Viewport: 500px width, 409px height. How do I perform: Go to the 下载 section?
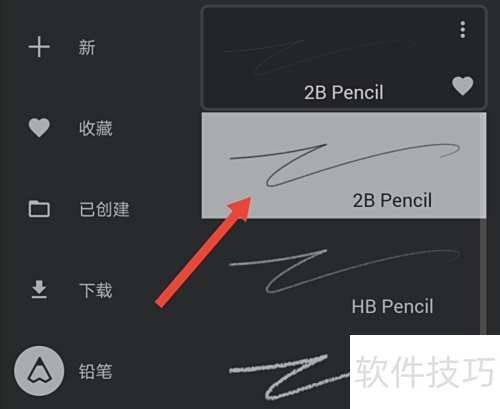point(96,290)
